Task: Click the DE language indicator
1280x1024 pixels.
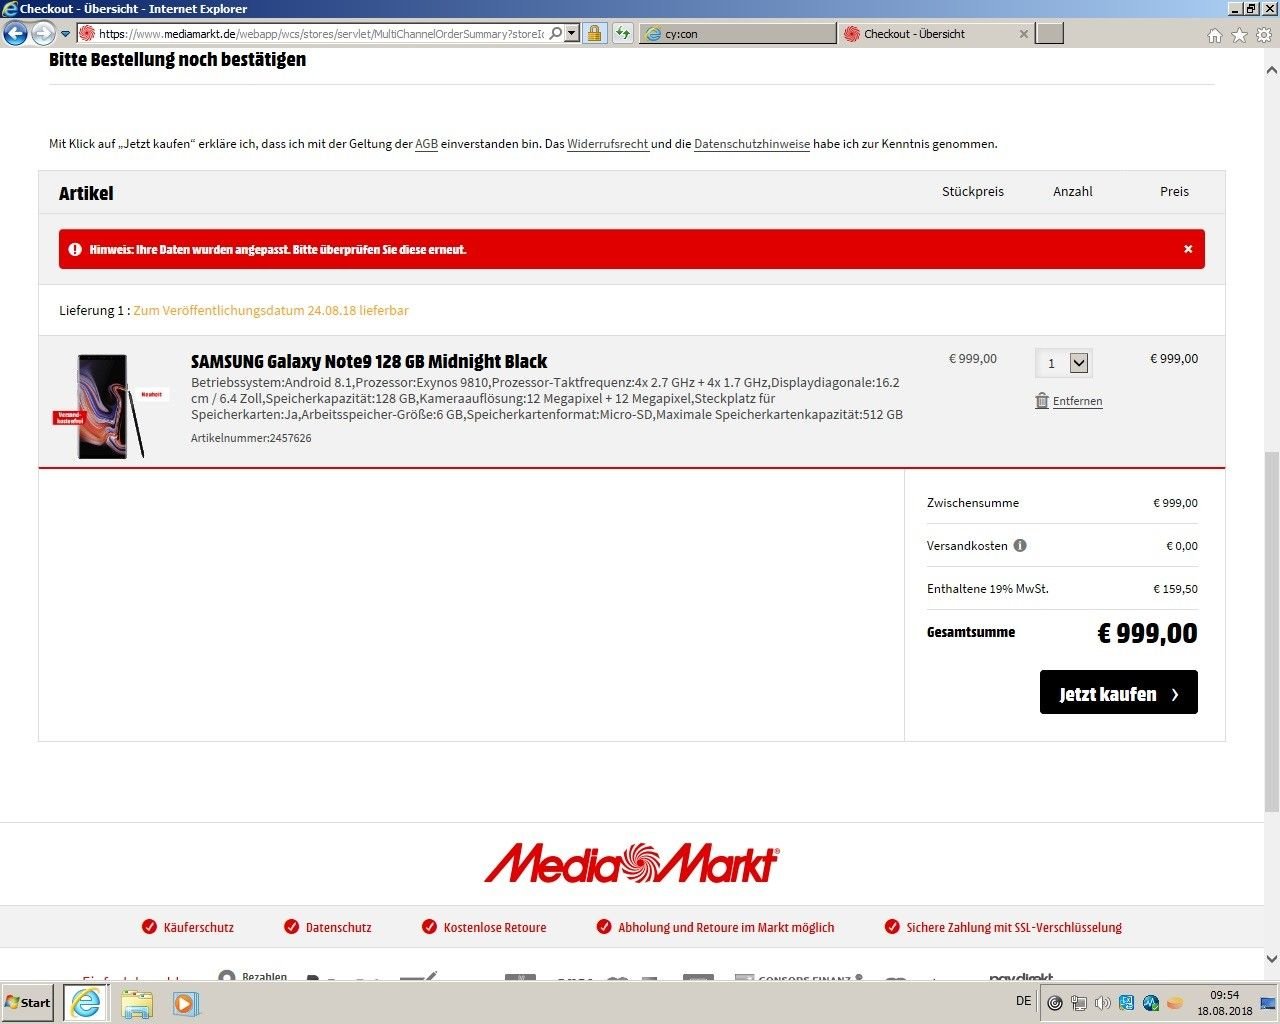Action: tap(1024, 1001)
